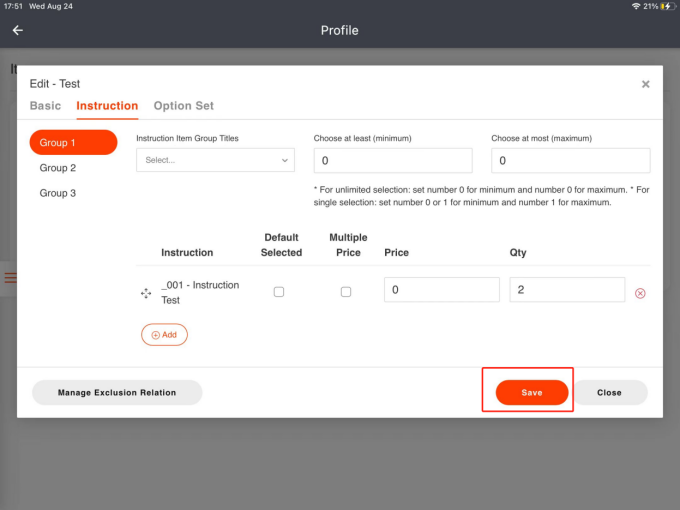Screen dimensions: 680x510
Task: Check the battery status icon
Action: (x=665, y=6)
